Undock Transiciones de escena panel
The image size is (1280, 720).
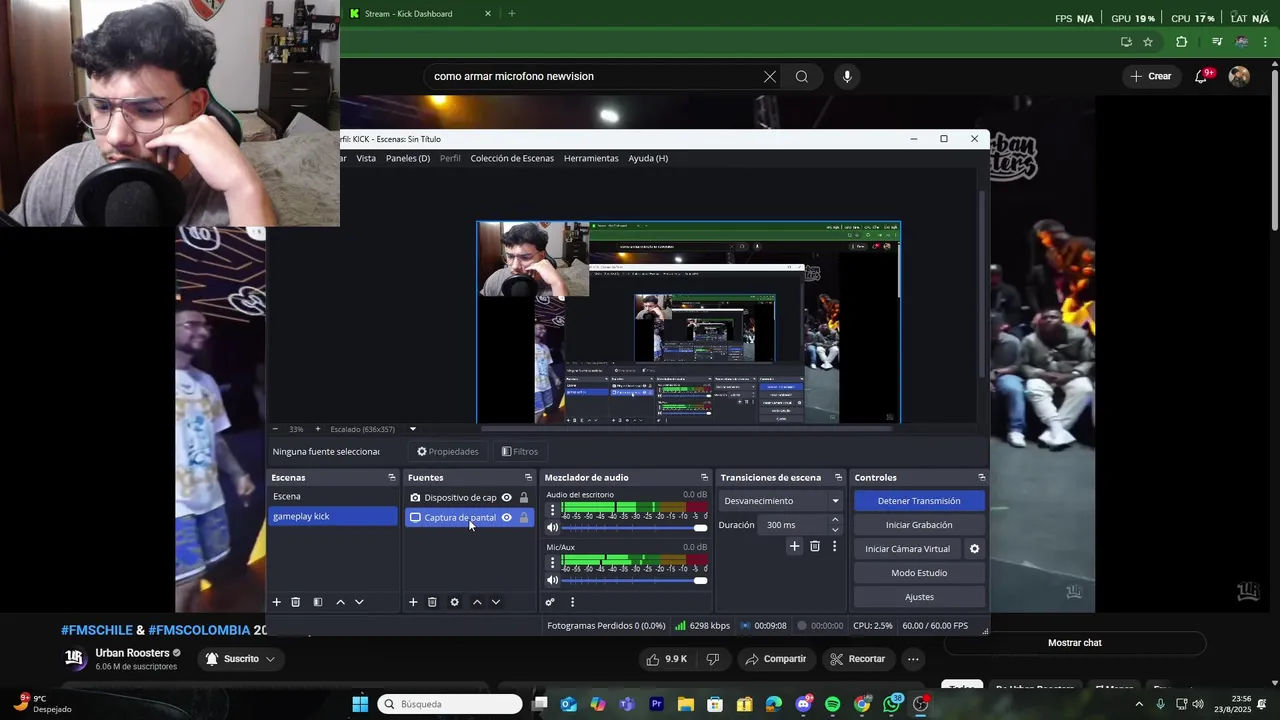[838, 477]
